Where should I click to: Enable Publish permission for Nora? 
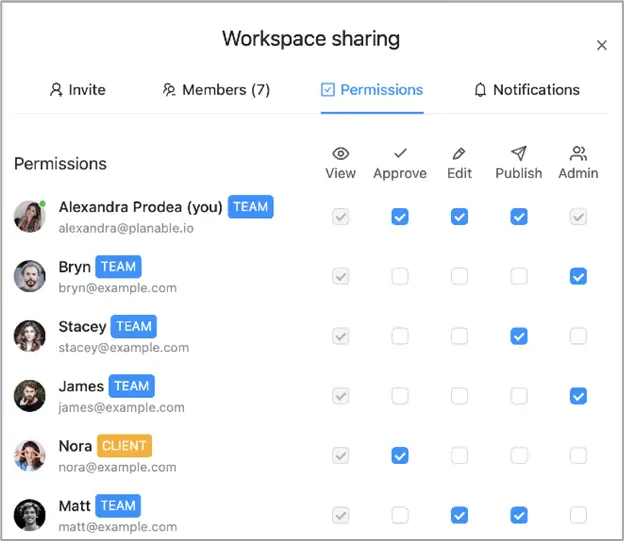[x=519, y=455]
